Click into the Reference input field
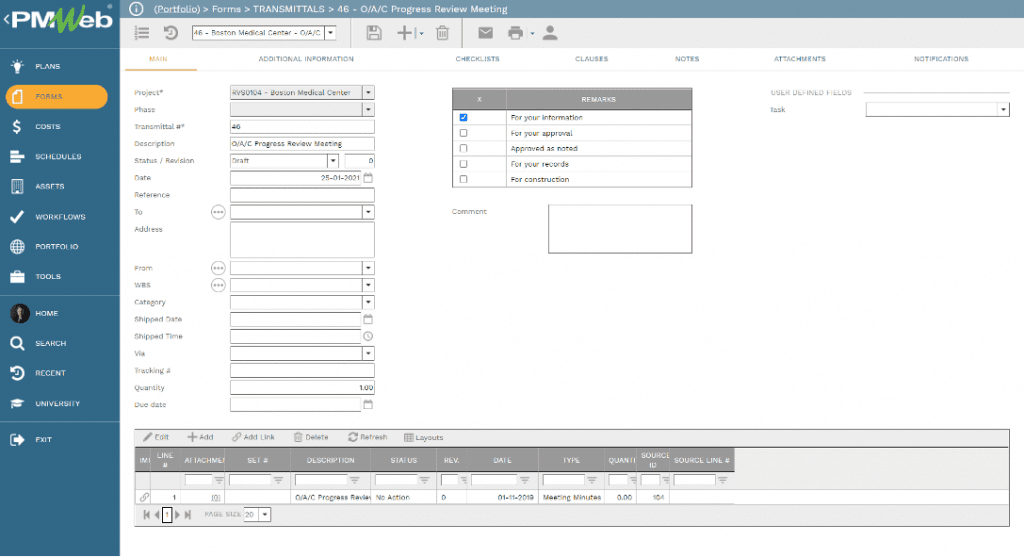Viewport: 1024px width, 557px height. pos(302,195)
